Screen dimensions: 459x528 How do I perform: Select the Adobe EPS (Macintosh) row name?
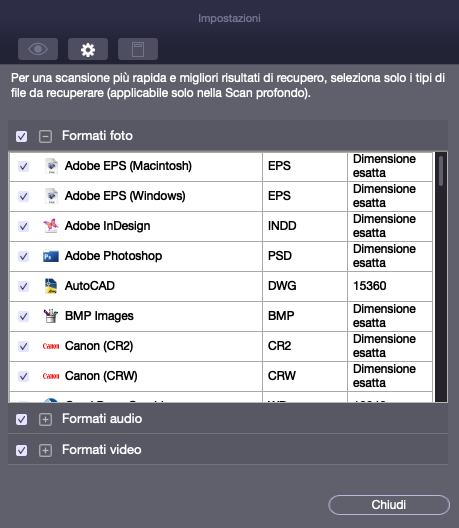tap(128, 166)
